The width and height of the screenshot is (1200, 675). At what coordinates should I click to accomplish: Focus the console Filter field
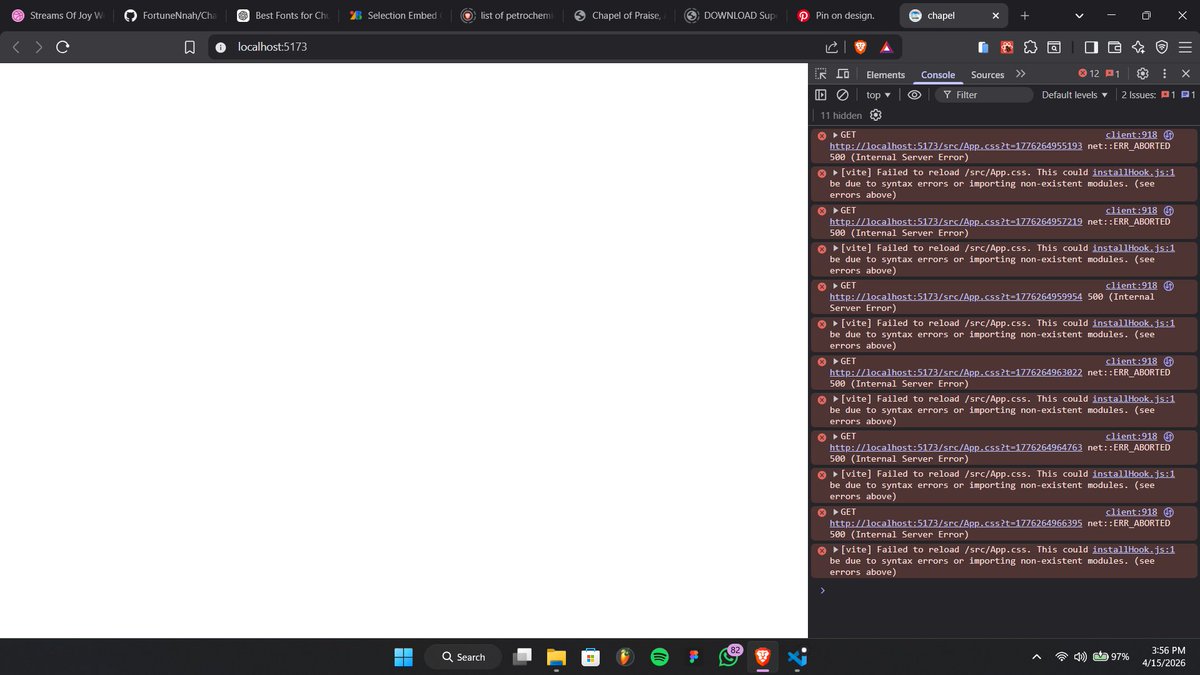click(983, 95)
